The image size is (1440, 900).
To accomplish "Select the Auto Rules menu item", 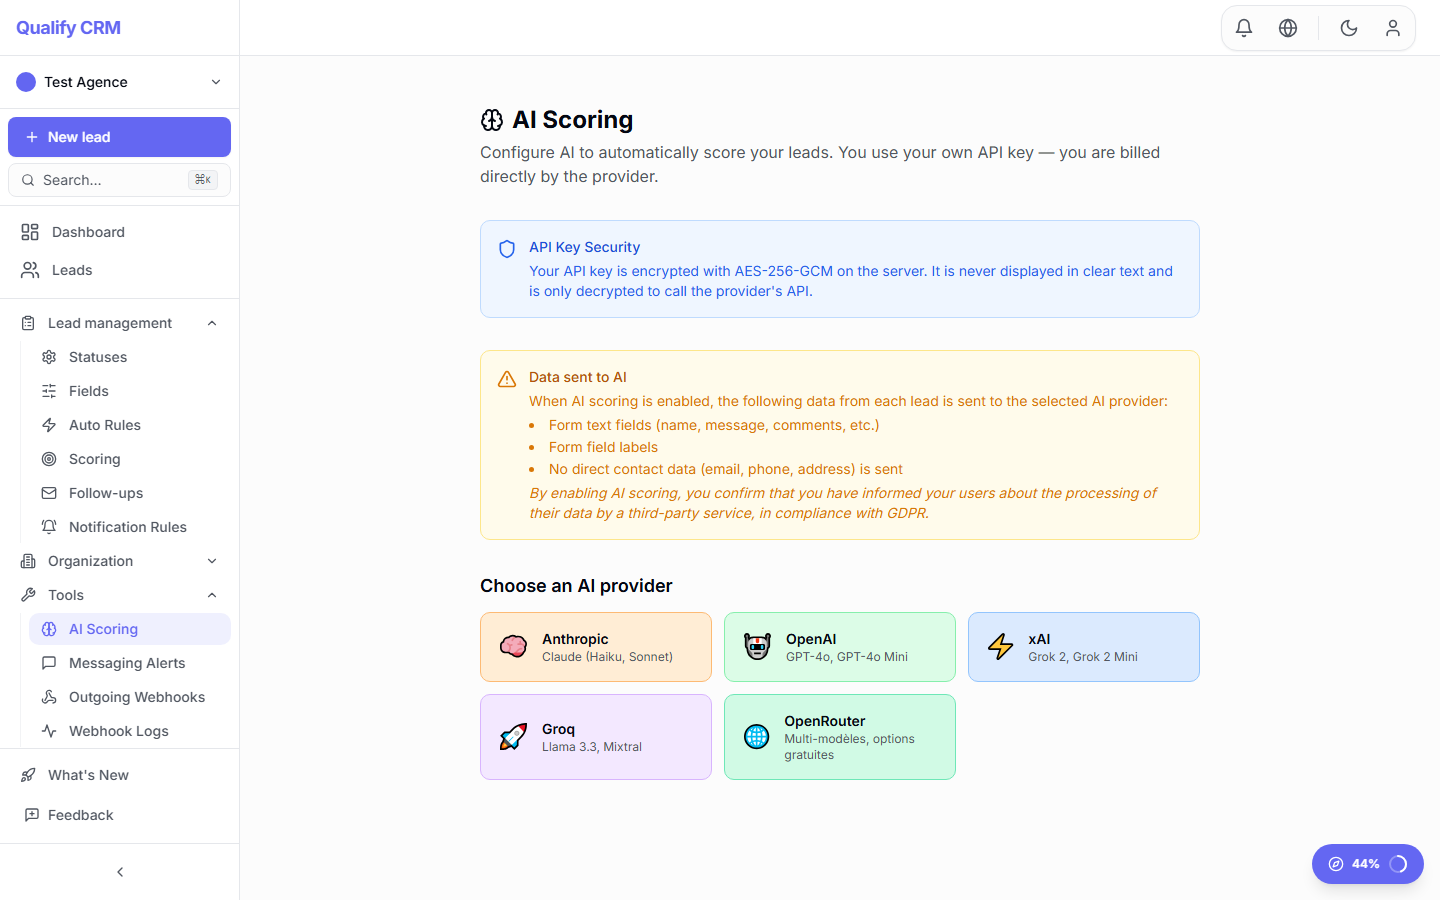I will pos(130,425).
